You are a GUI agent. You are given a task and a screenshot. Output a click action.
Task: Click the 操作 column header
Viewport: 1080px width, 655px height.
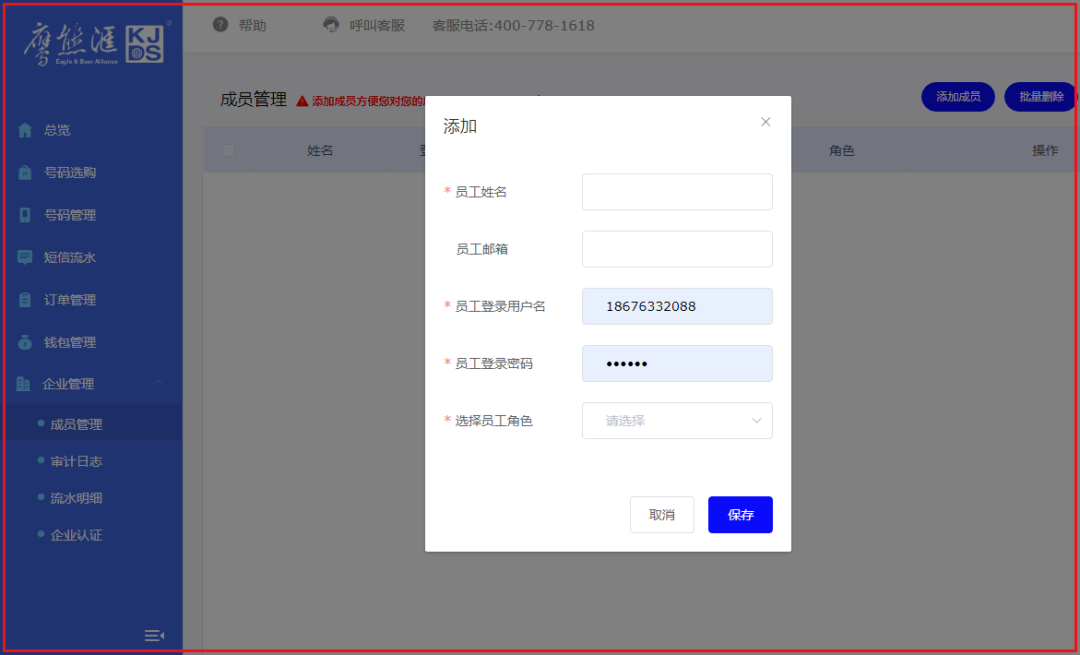(x=1045, y=150)
